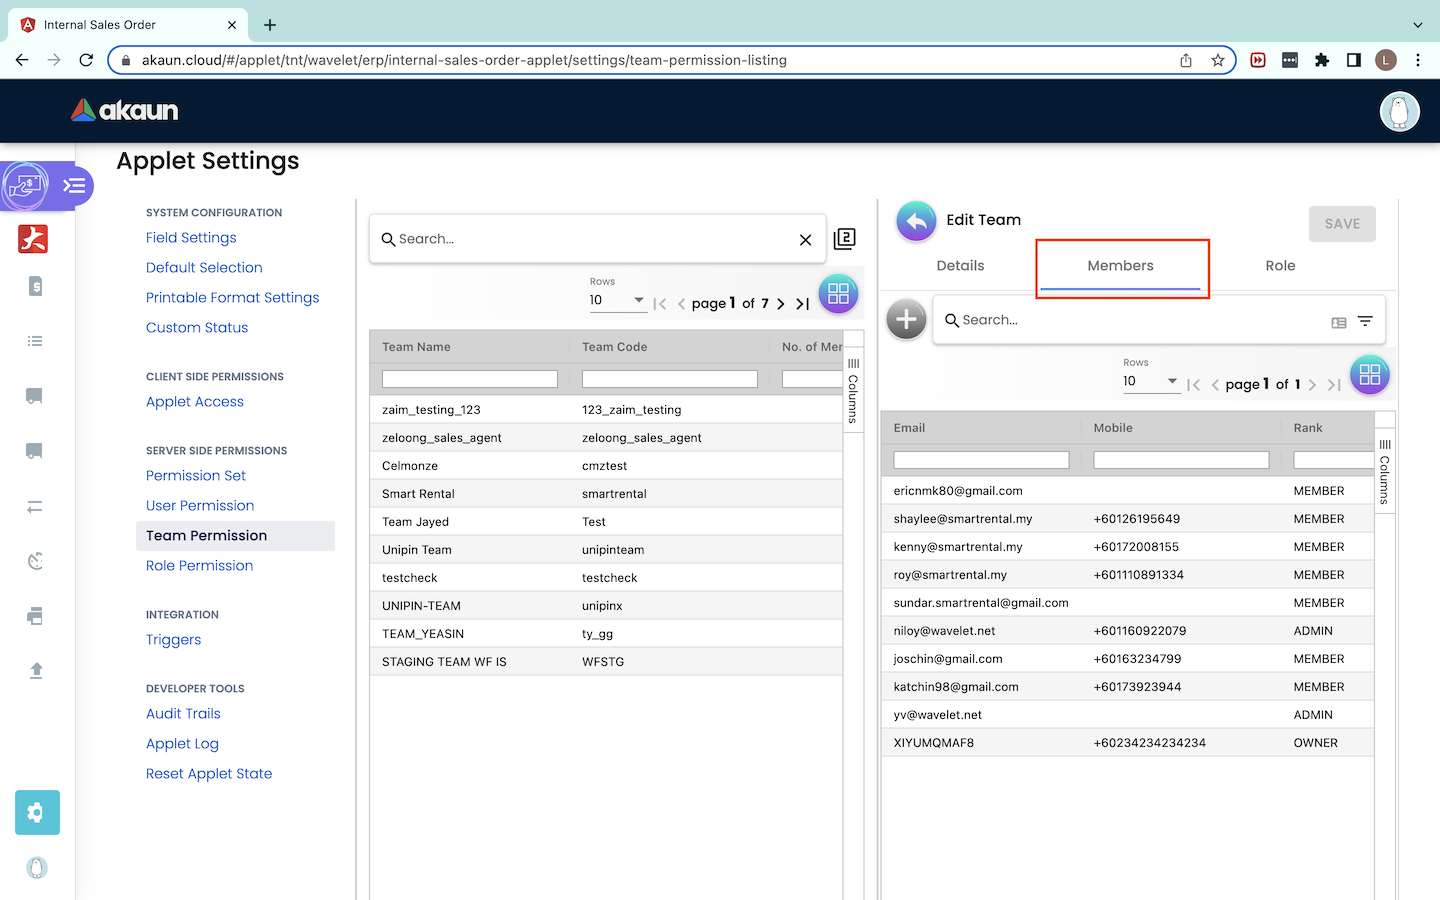This screenshot has height=900, width=1440.
Task: Click the printer icon in left sidebar
Action: coord(36,616)
